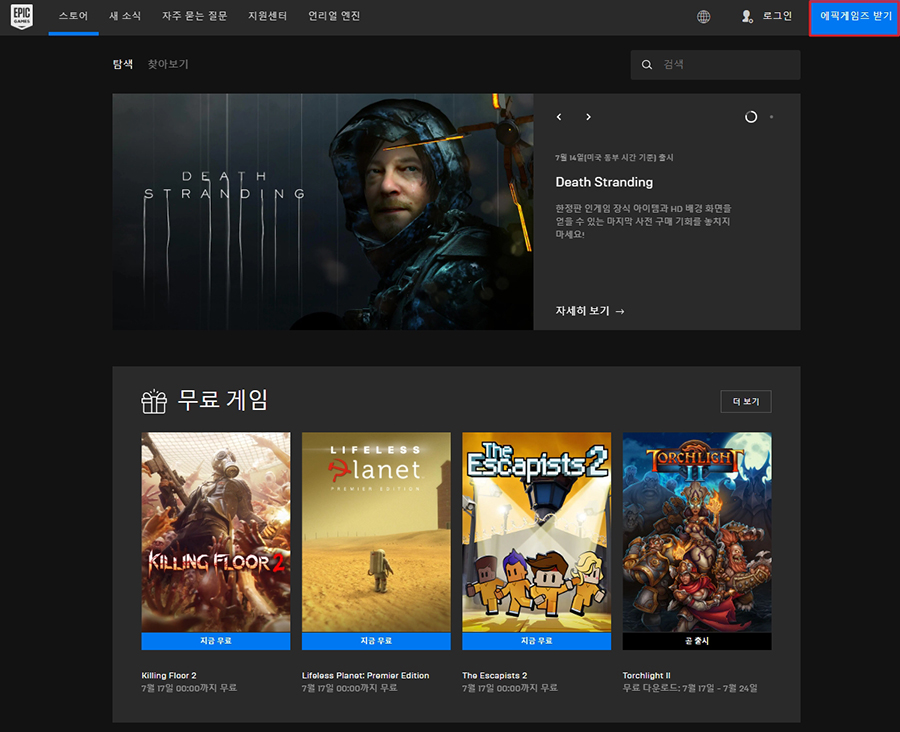Click the Killing Floor 2 title text

169,676
